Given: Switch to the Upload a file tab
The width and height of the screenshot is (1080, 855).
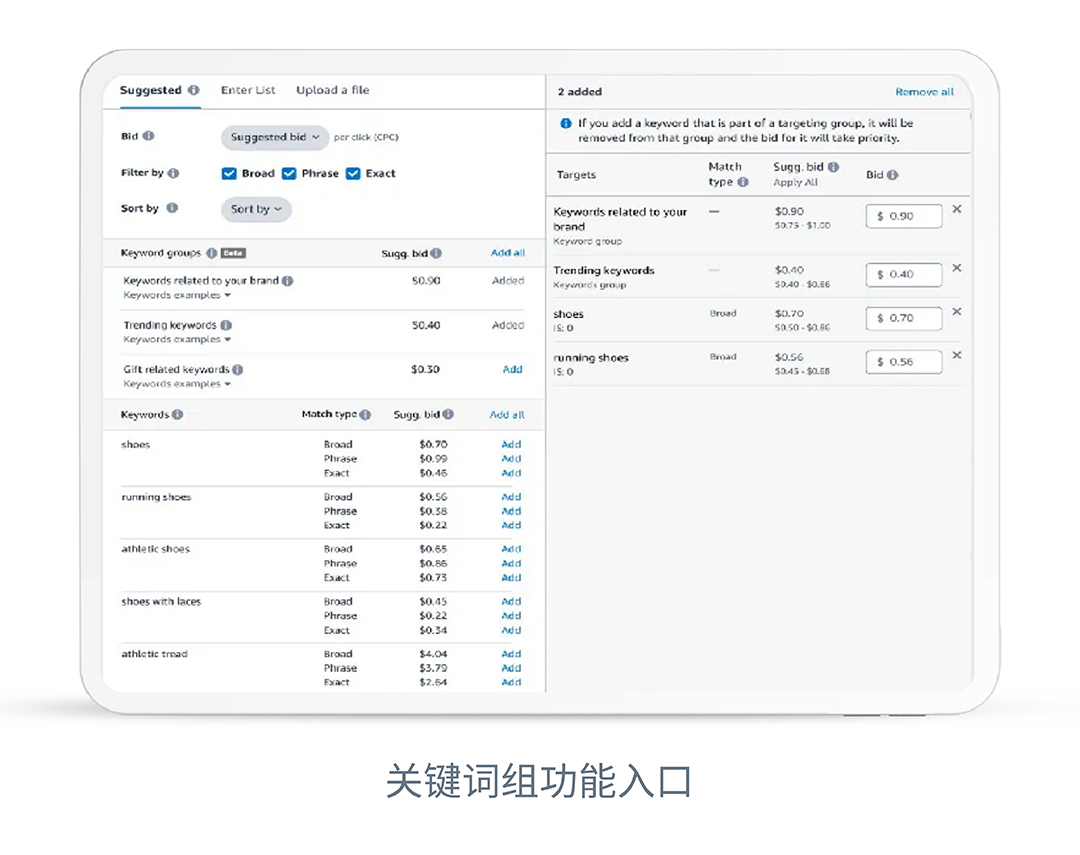Looking at the screenshot, I should click(x=333, y=90).
